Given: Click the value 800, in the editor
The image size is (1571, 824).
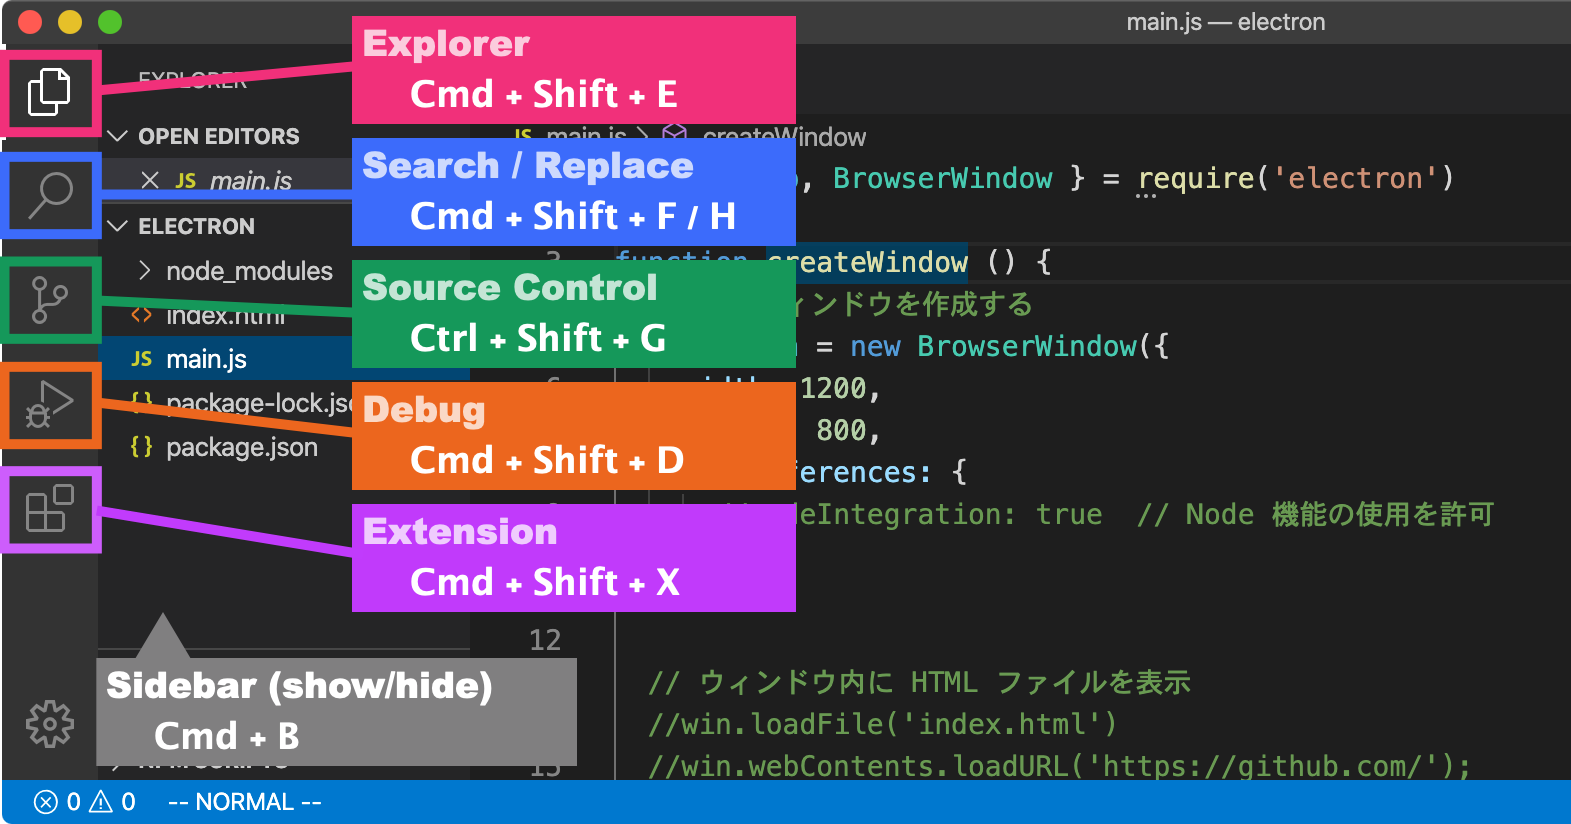Looking at the screenshot, I should coord(848,430).
